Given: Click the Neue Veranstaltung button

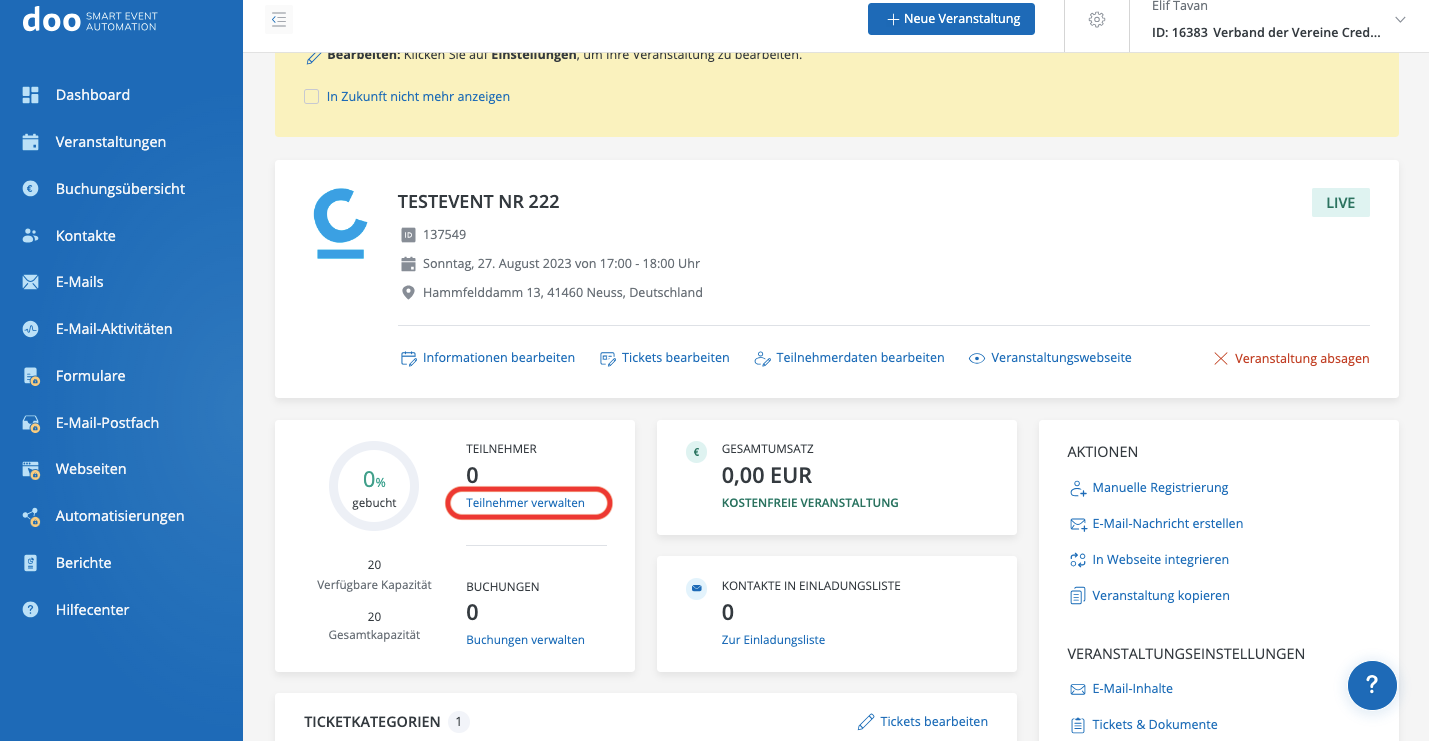Looking at the screenshot, I should point(950,19).
